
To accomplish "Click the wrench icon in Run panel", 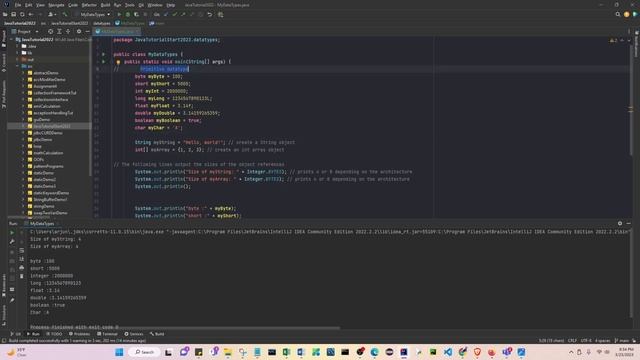I will pyautogui.click(x=12, y=241).
